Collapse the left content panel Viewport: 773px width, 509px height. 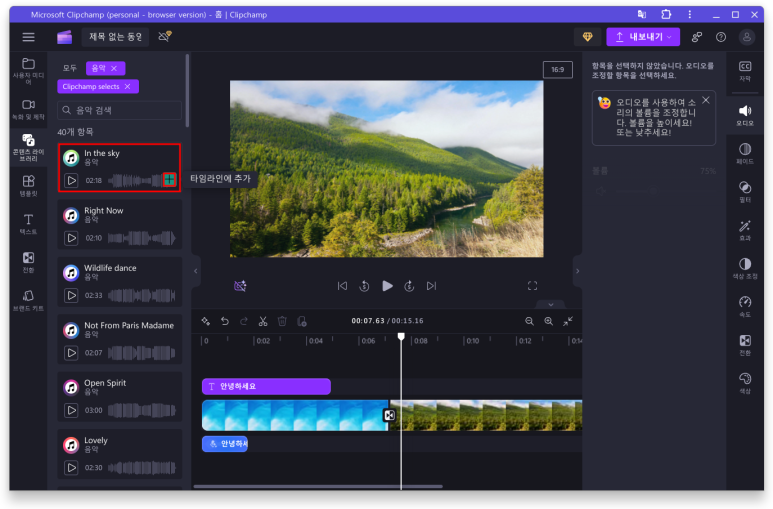coord(196,271)
